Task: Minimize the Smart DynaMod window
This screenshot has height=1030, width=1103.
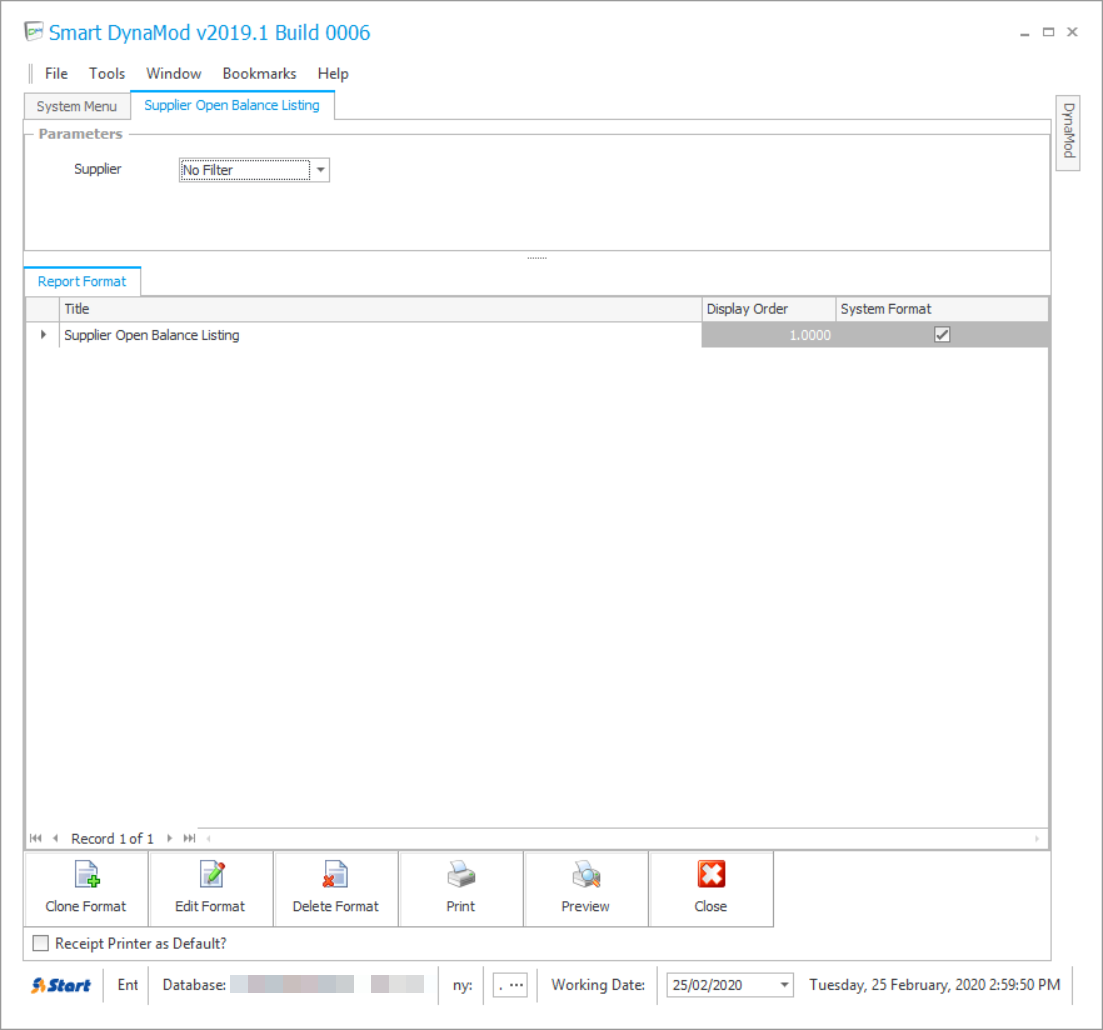Action: tap(1025, 32)
